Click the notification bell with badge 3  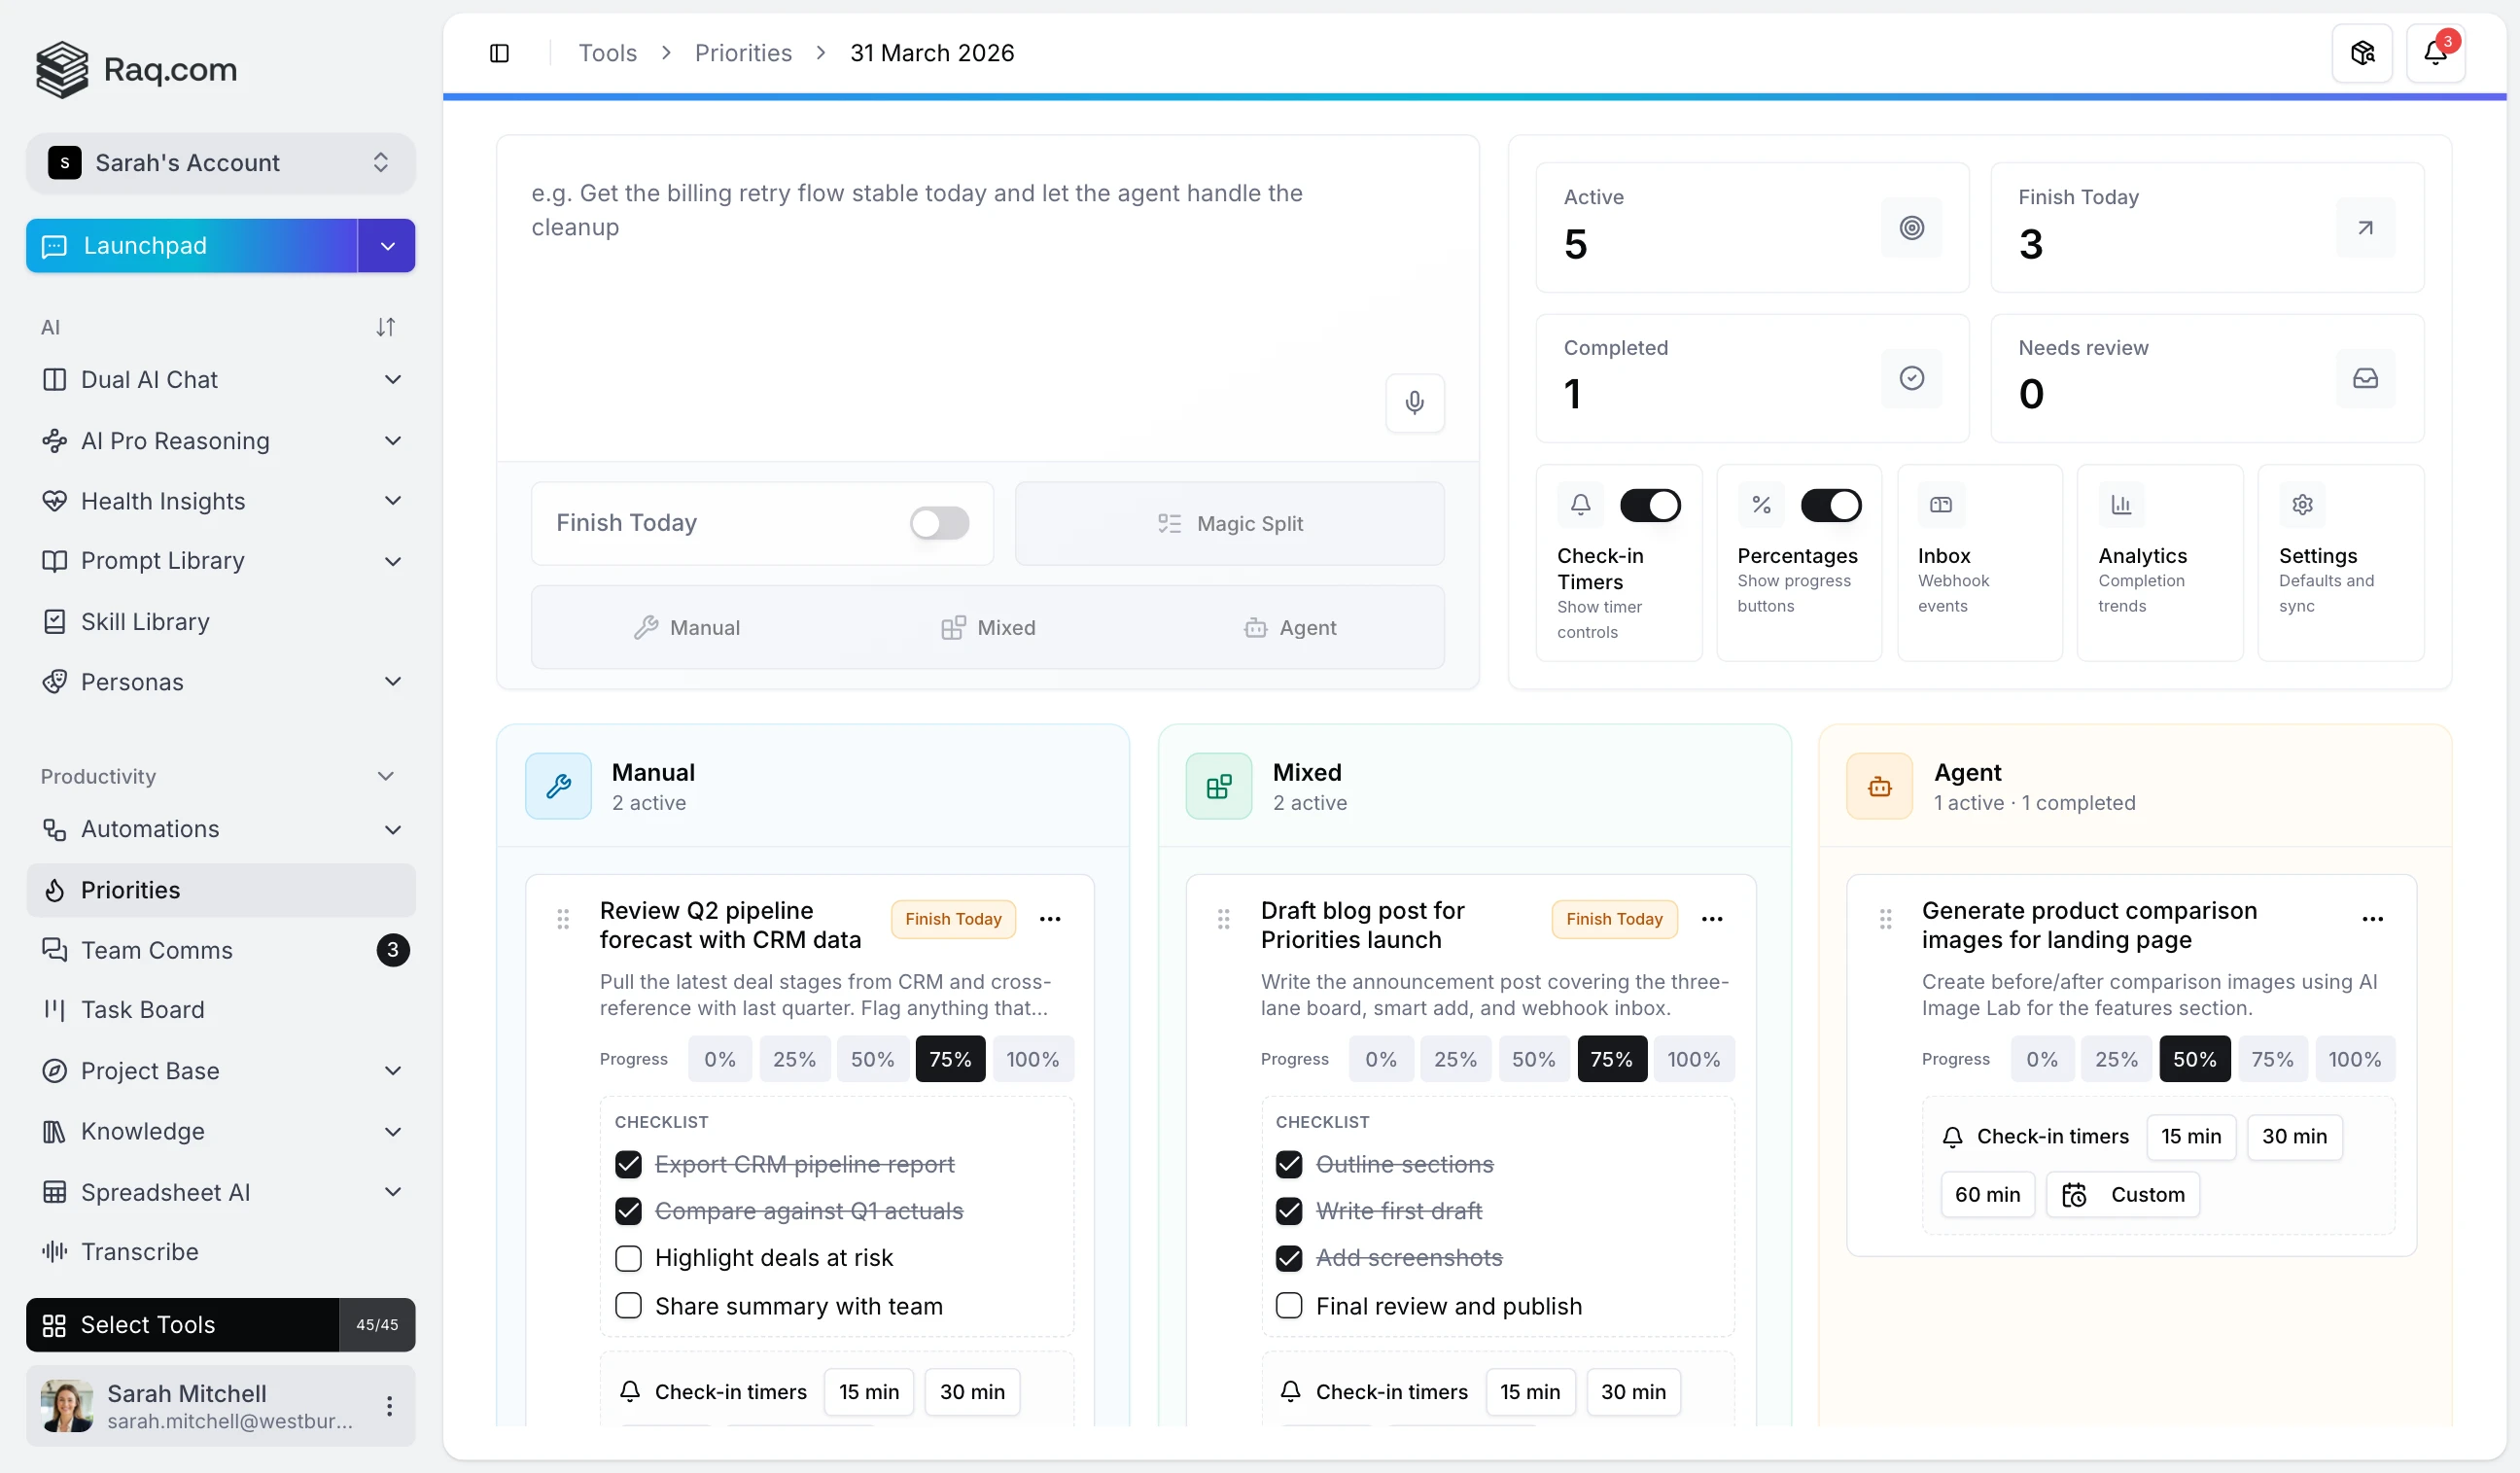[x=2434, y=52]
